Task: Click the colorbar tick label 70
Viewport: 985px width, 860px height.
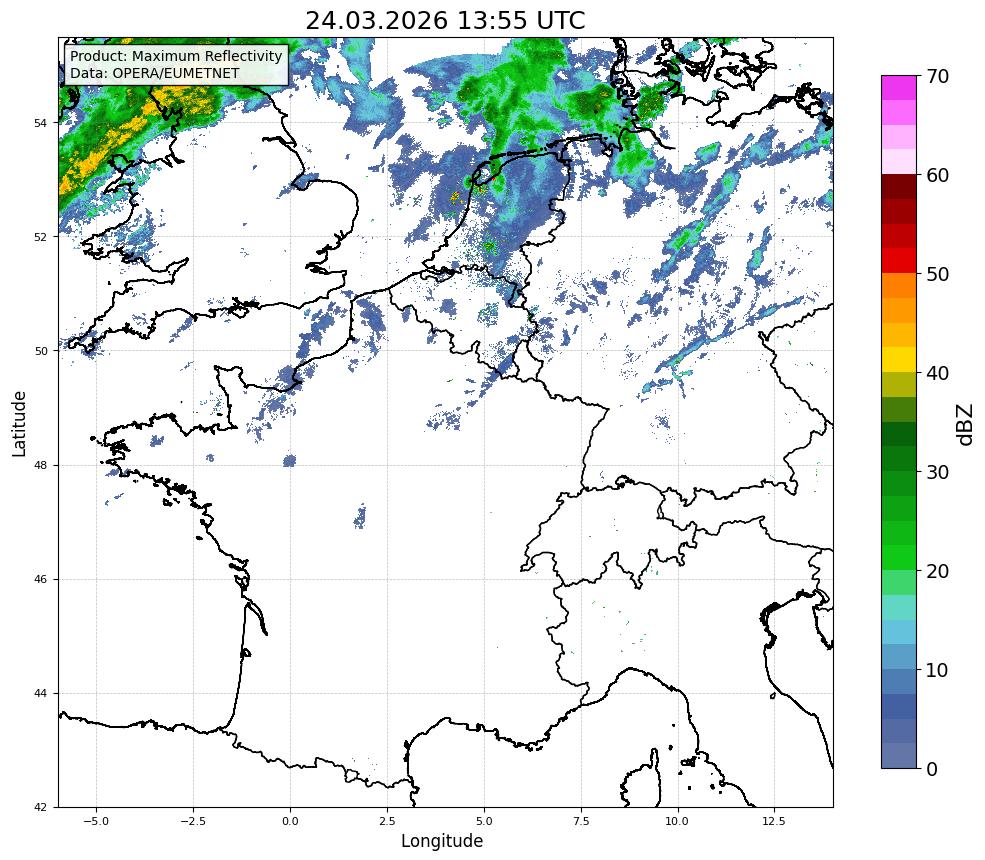Action: tap(937, 77)
